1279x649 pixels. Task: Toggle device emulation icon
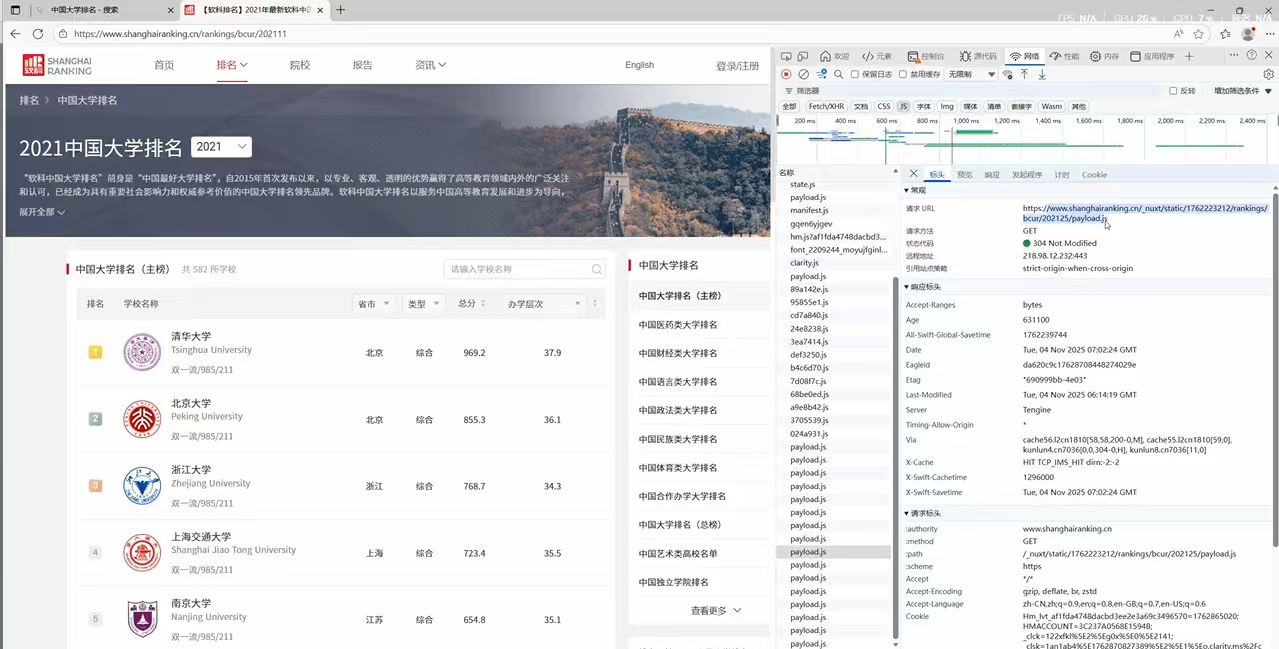coord(804,56)
